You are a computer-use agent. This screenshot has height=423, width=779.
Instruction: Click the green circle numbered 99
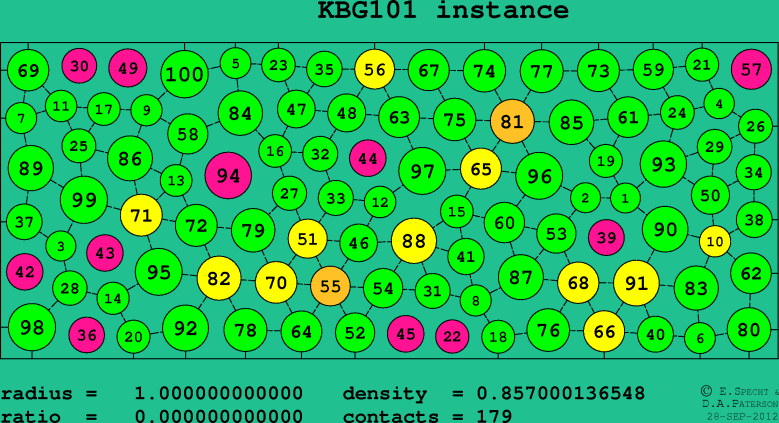84,200
